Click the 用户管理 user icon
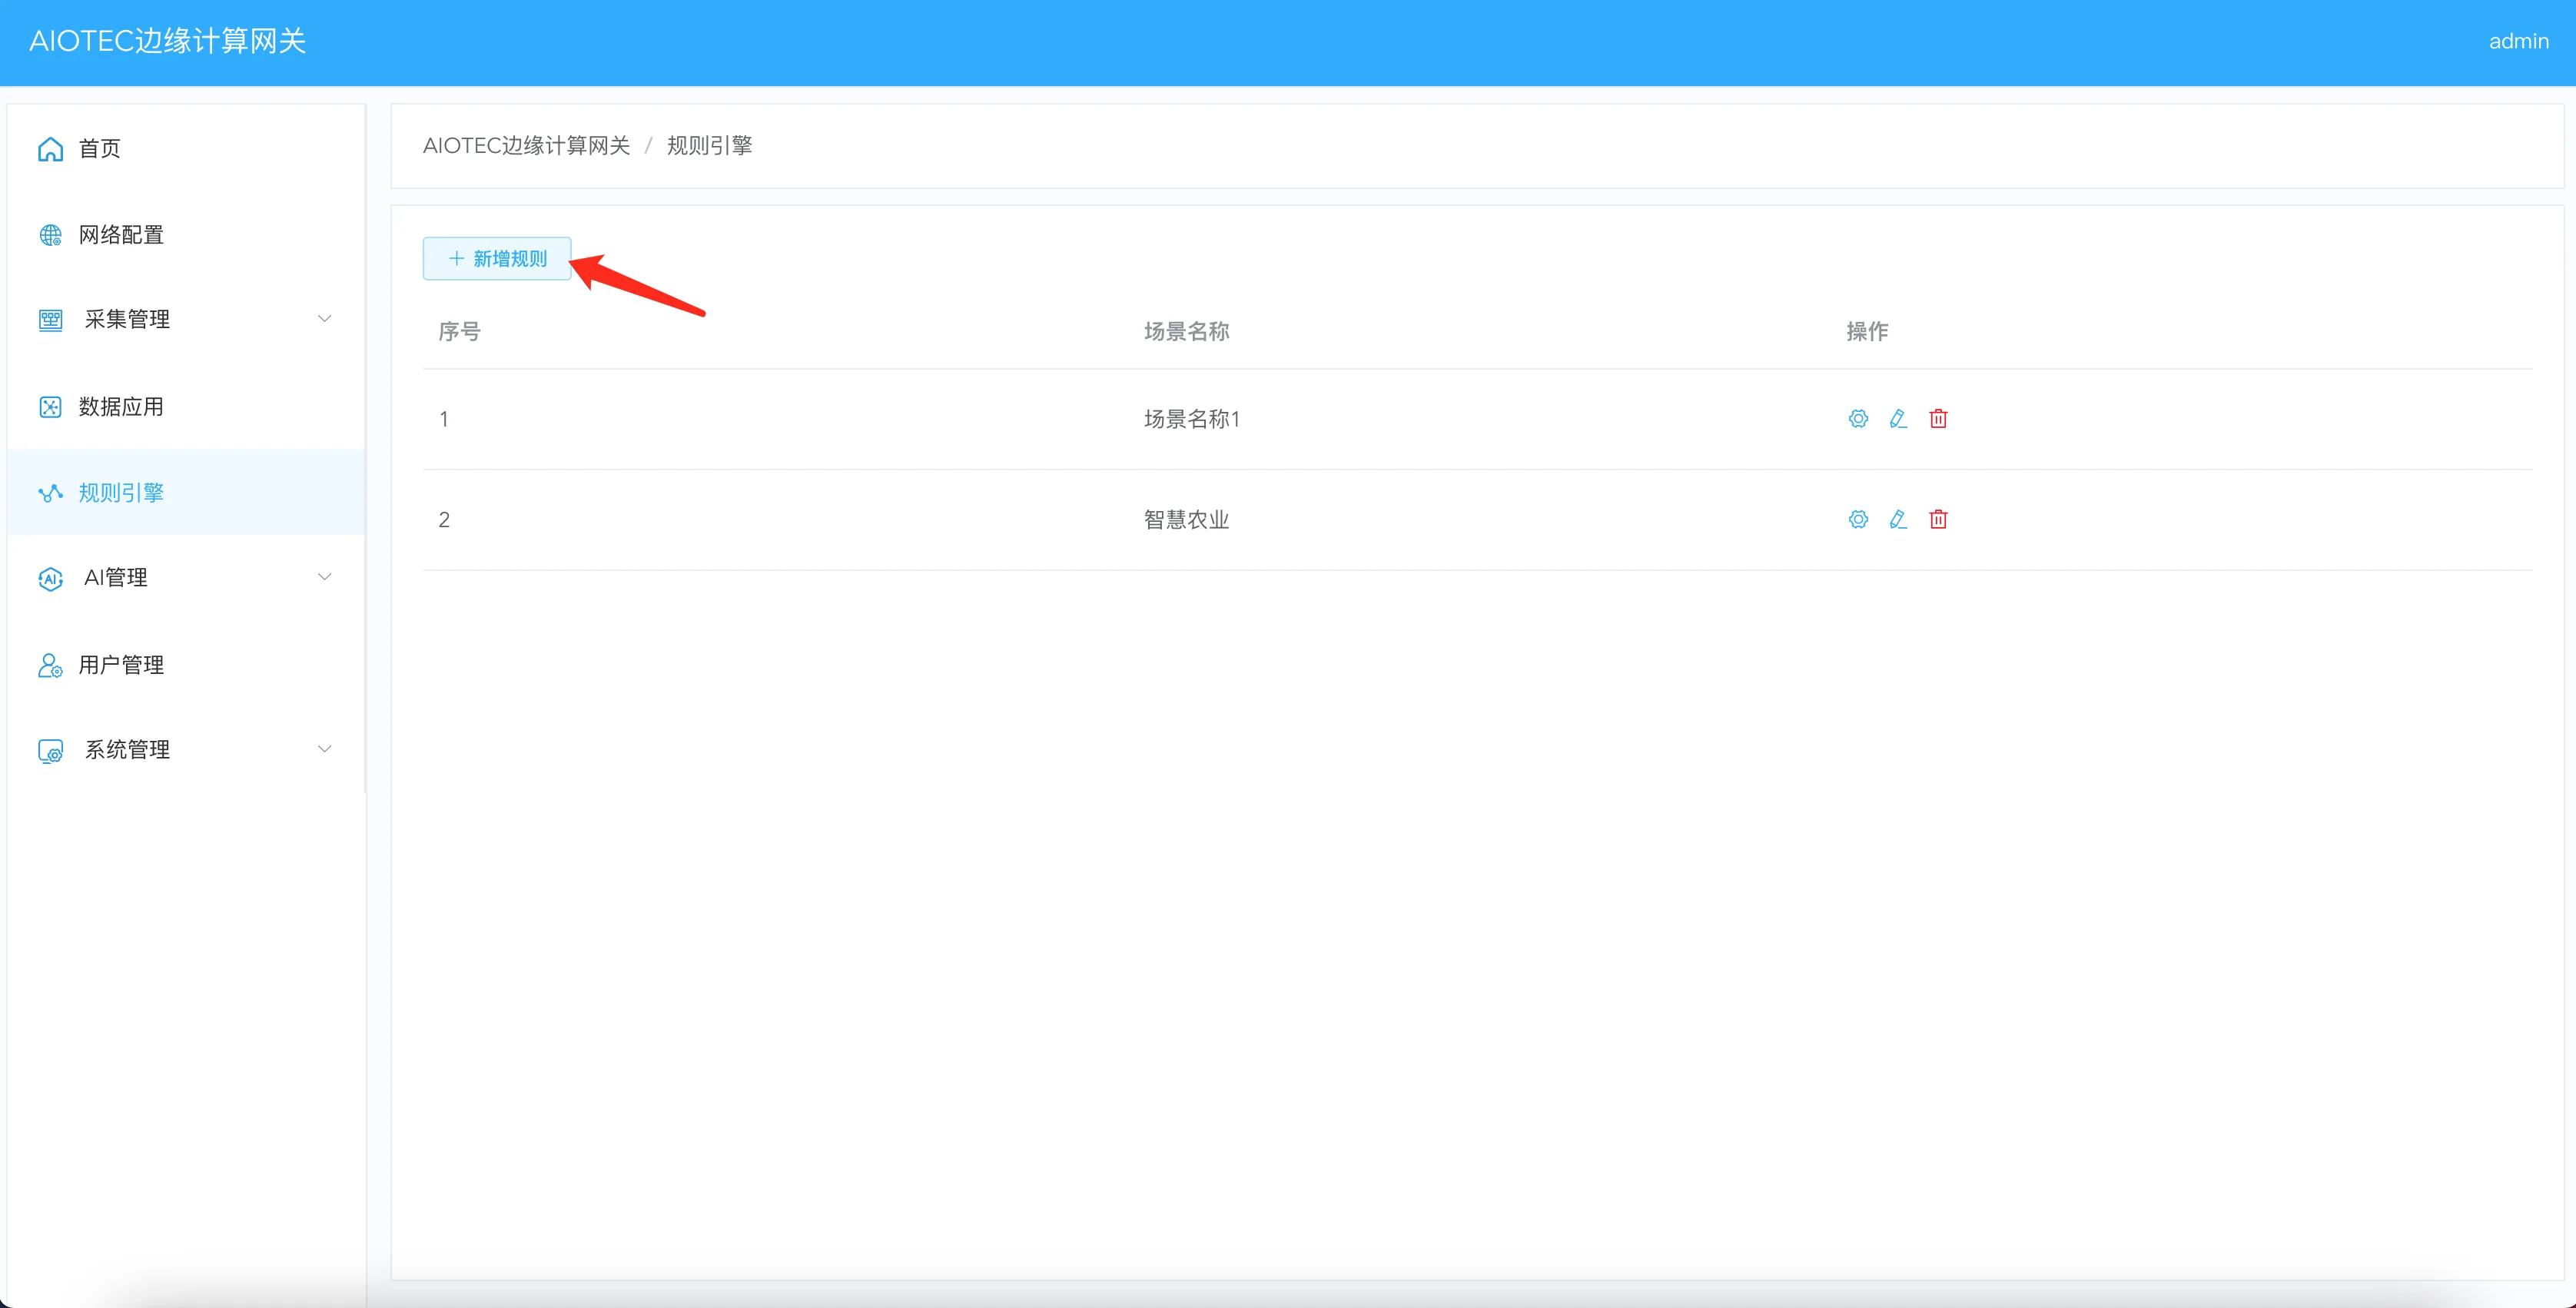The width and height of the screenshot is (2576, 1308). pyautogui.click(x=50, y=665)
